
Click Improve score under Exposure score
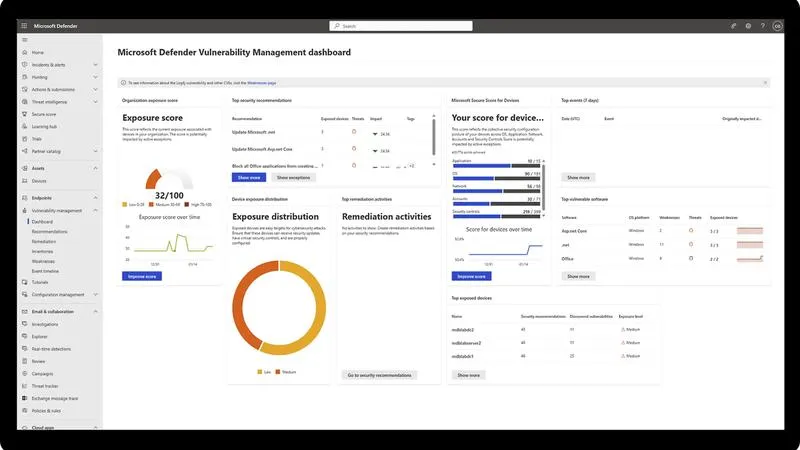pos(142,276)
